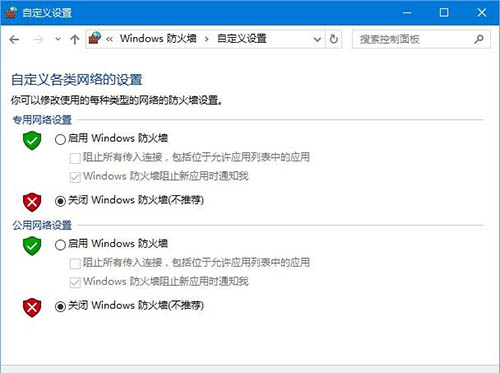Click red shield icon in 公用网络设置

(x=32, y=307)
